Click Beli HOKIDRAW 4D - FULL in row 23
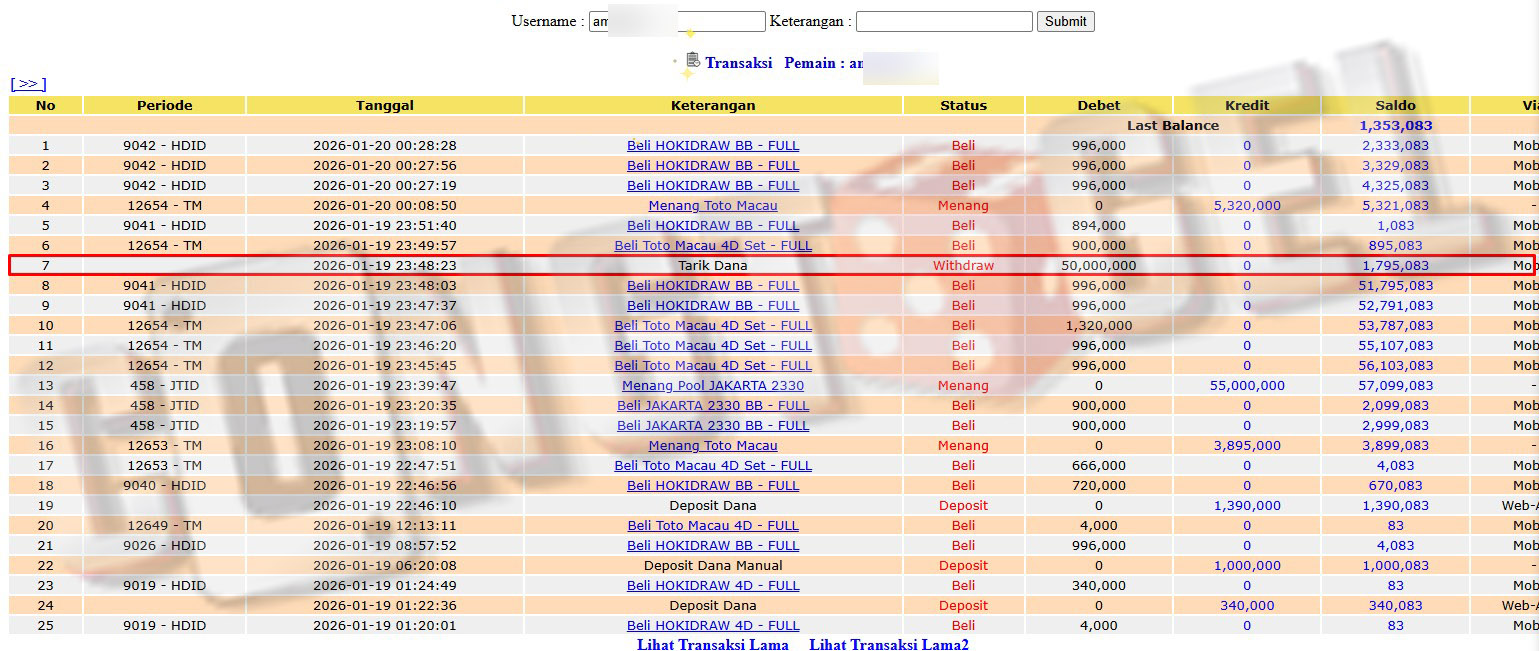Screen dimensions: 1539x651 pyautogui.click(x=712, y=585)
